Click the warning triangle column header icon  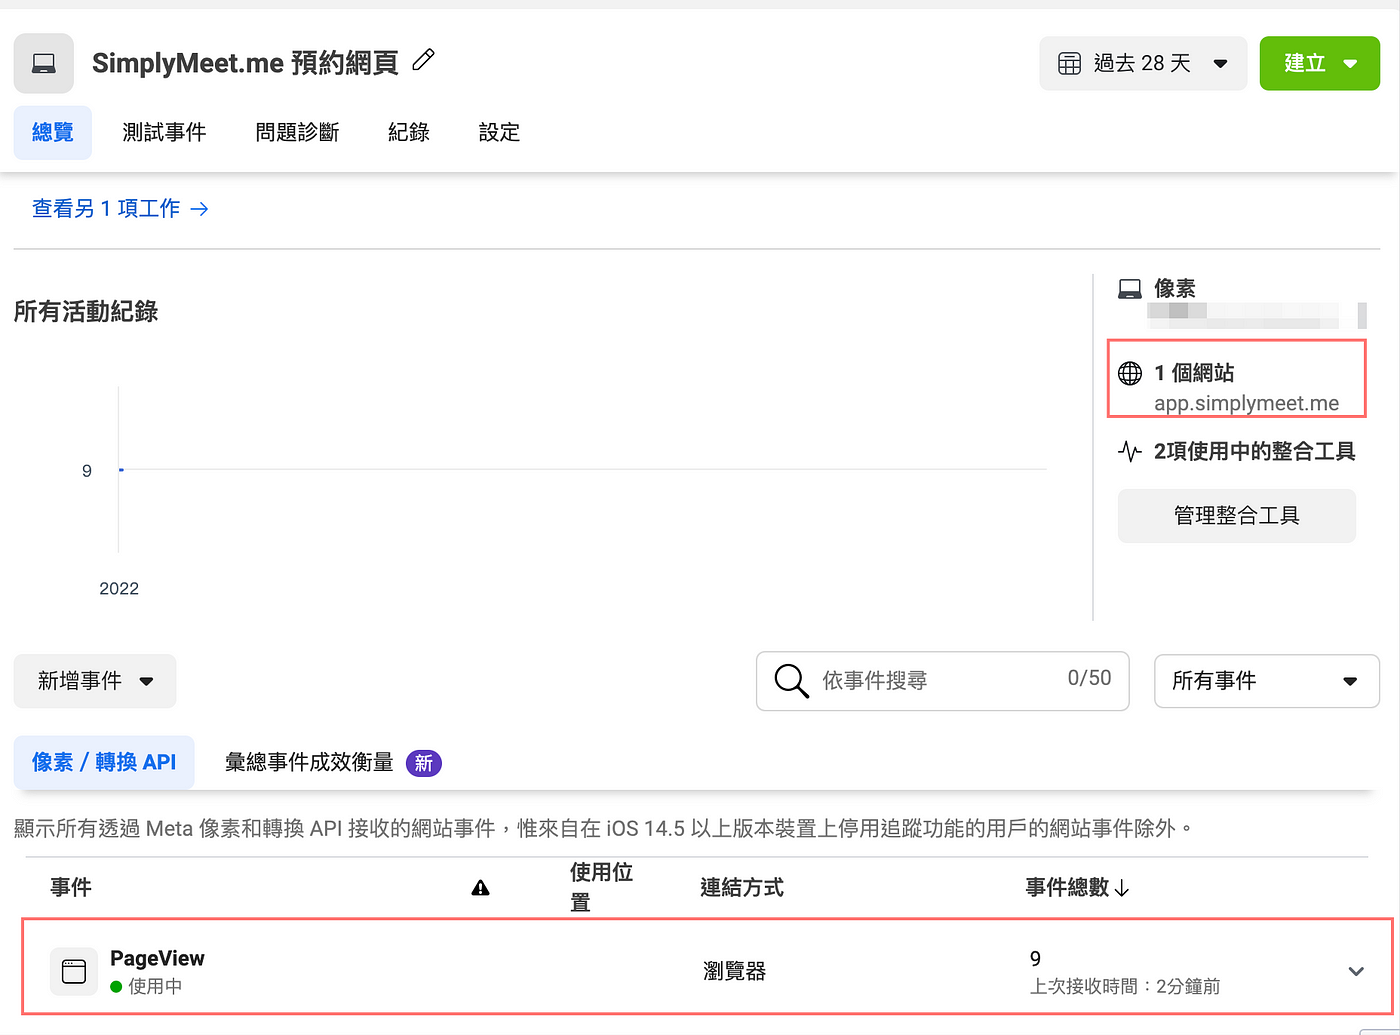click(x=481, y=888)
